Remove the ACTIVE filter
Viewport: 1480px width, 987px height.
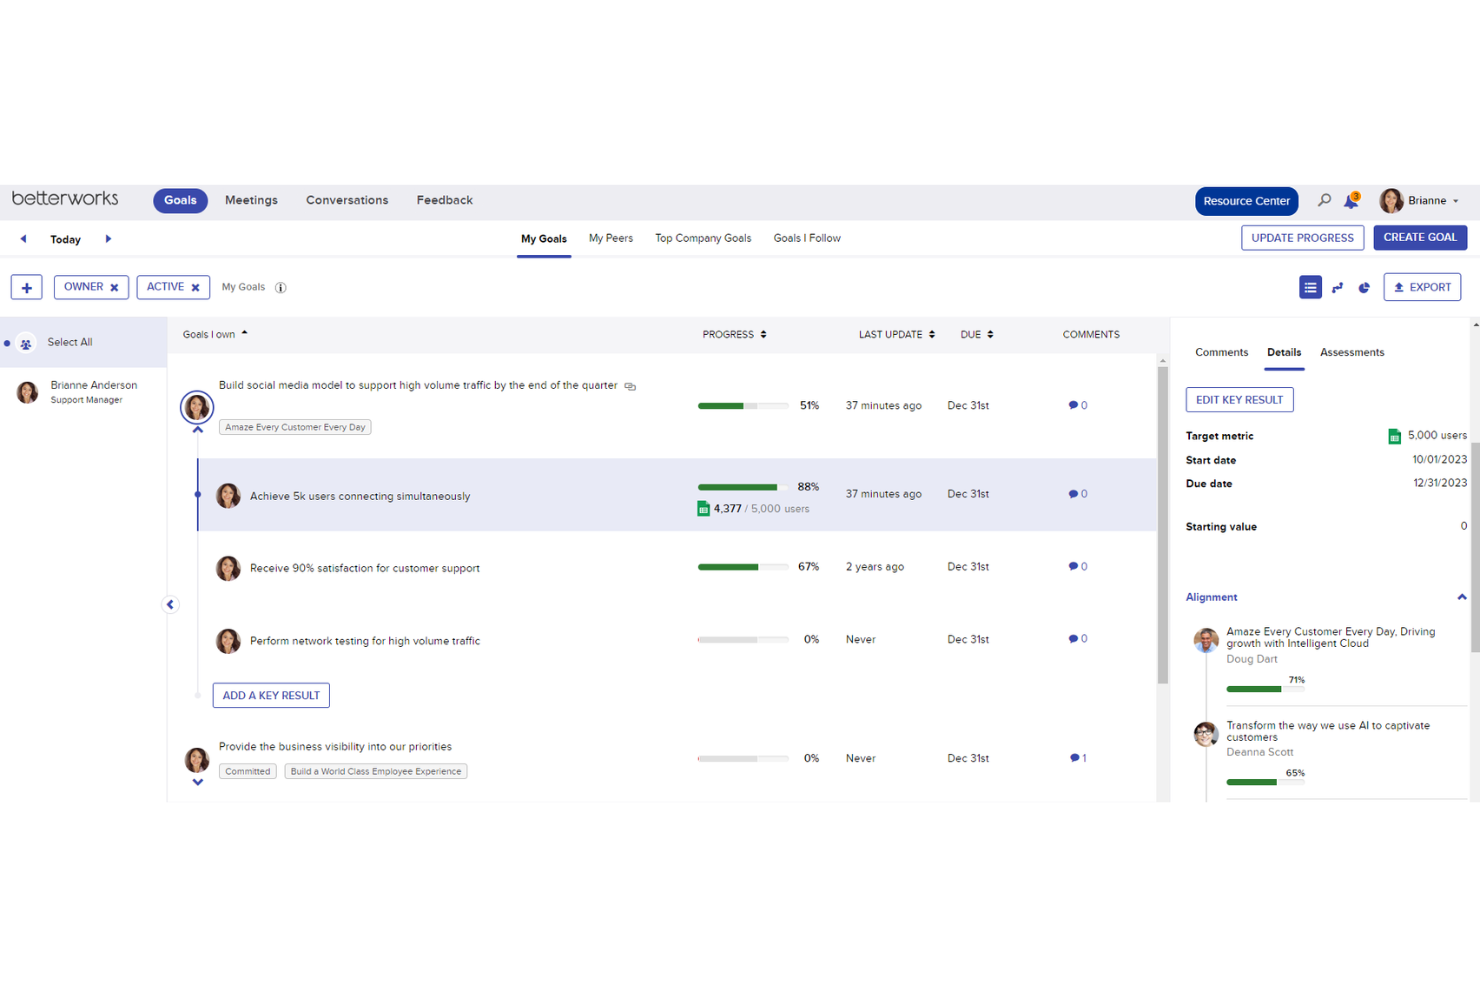coord(196,287)
